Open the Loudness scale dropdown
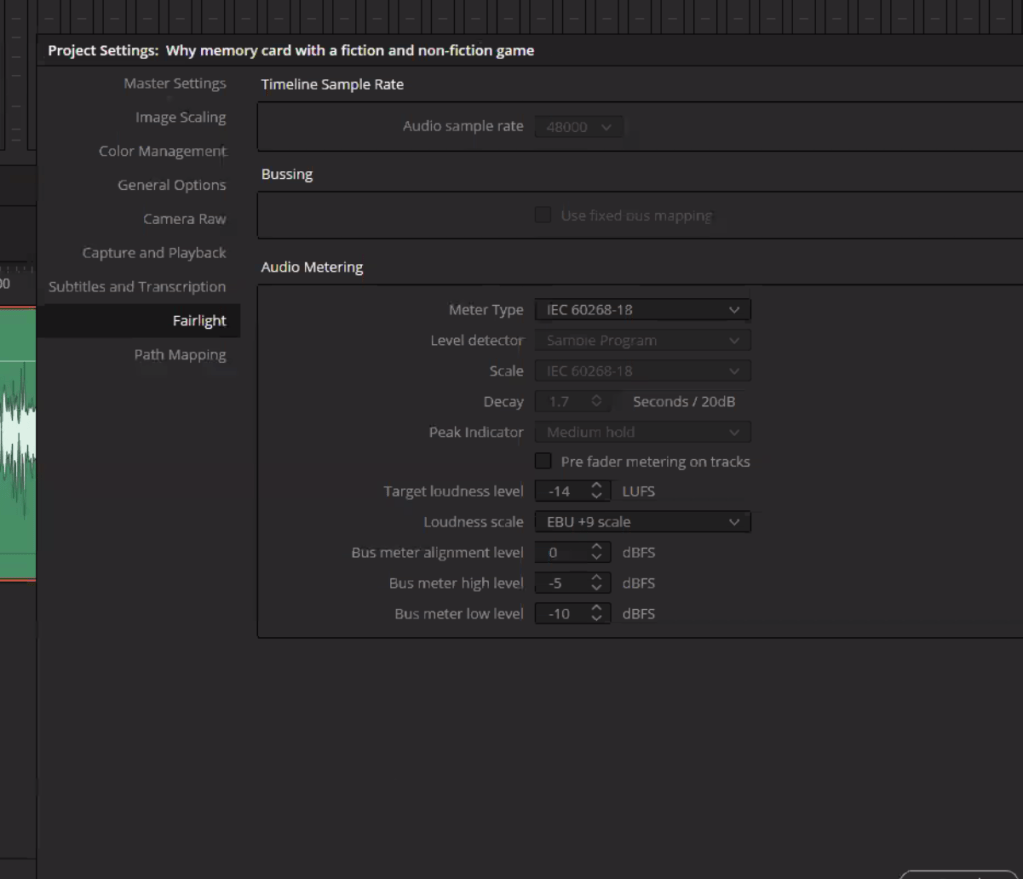The height and width of the screenshot is (879, 1023). click(x=643, y=521)
